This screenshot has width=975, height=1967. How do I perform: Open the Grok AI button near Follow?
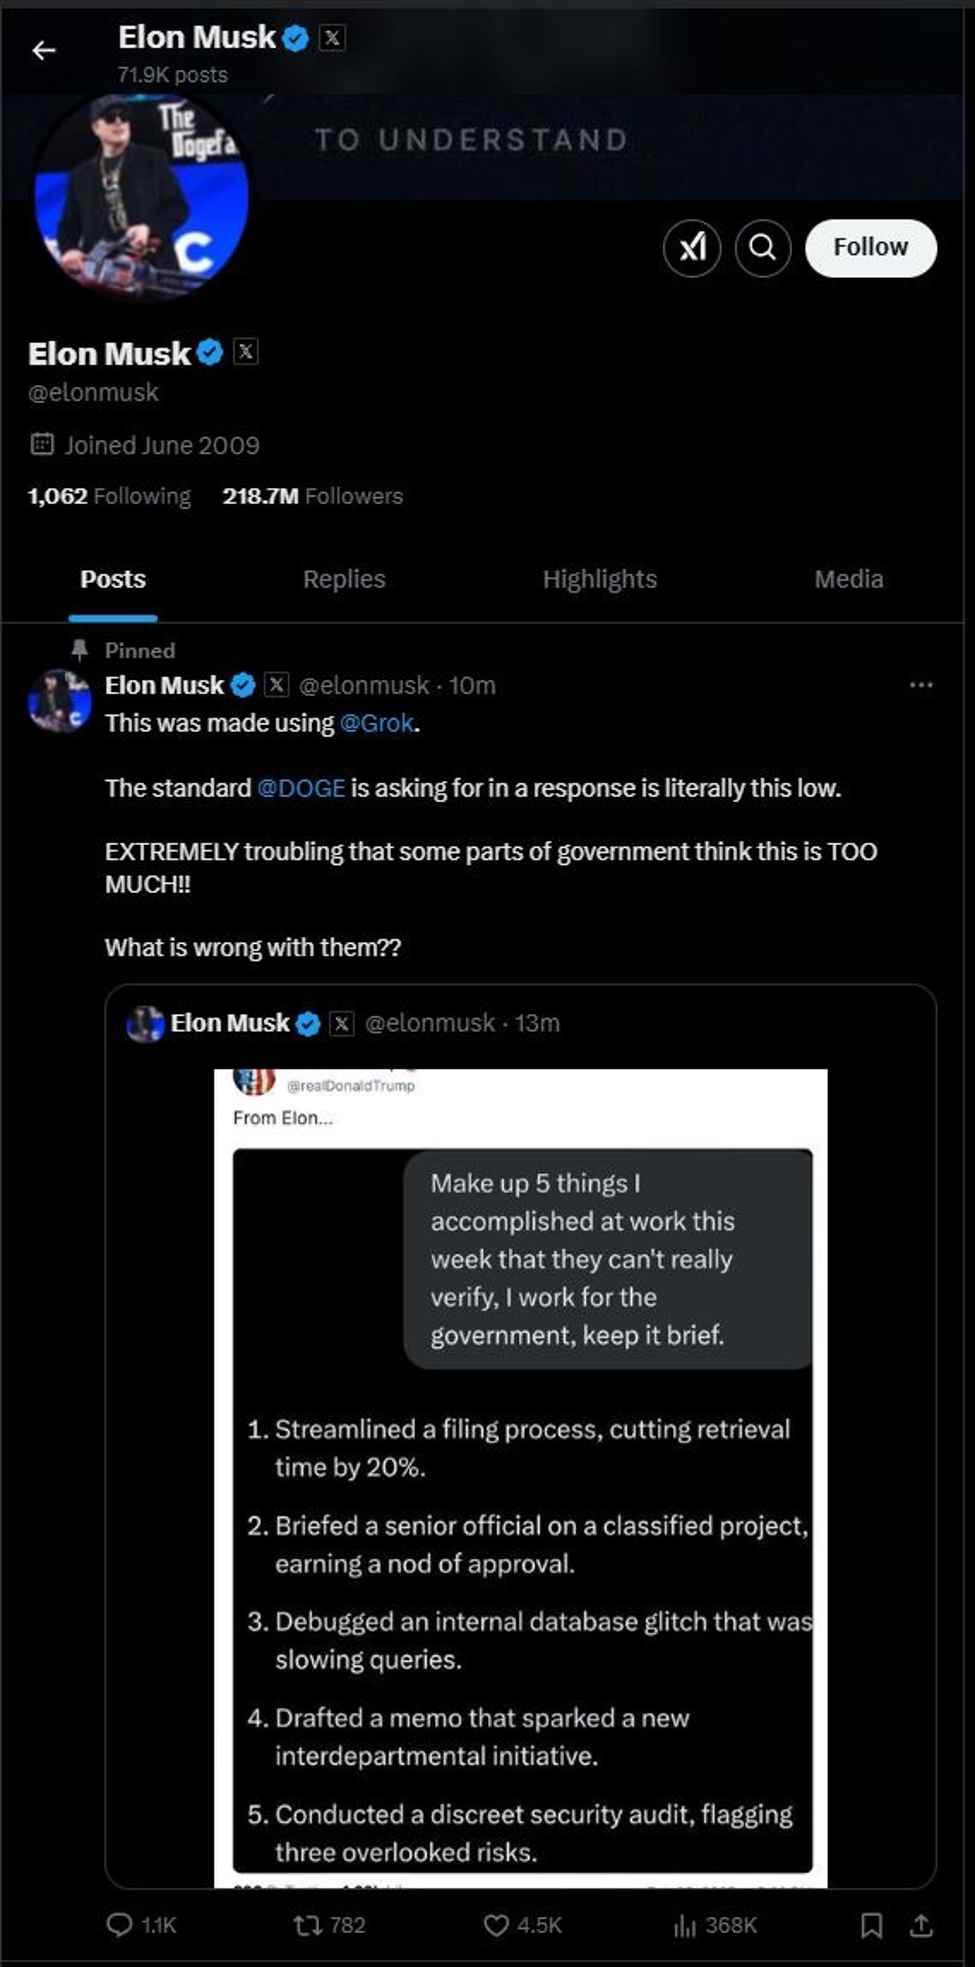tap(692, 248)
